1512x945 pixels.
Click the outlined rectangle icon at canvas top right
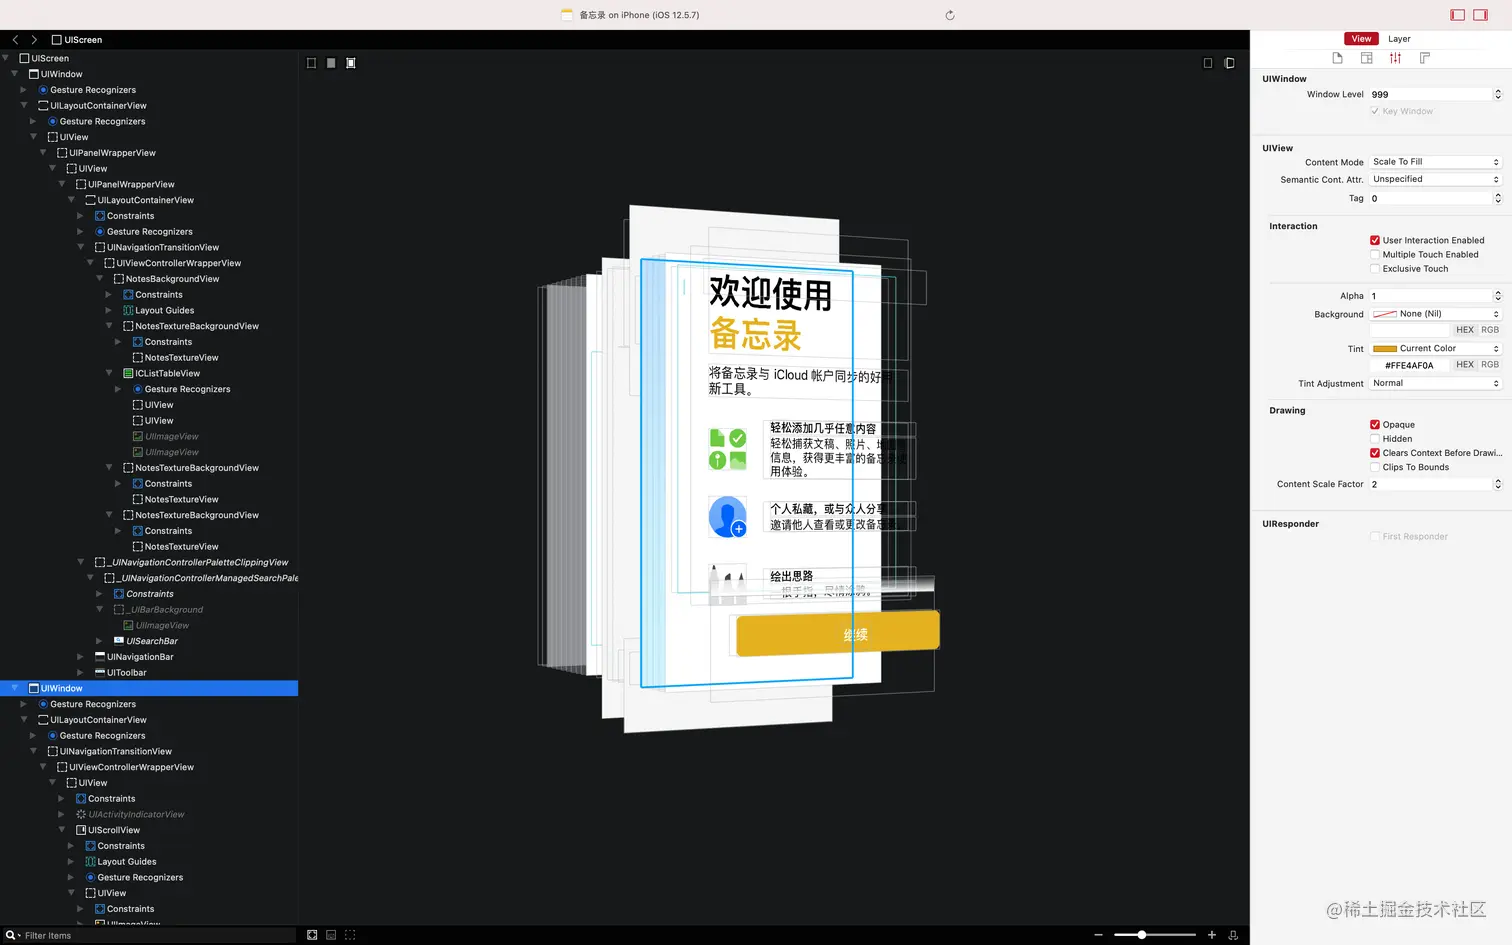[1208, 63]
